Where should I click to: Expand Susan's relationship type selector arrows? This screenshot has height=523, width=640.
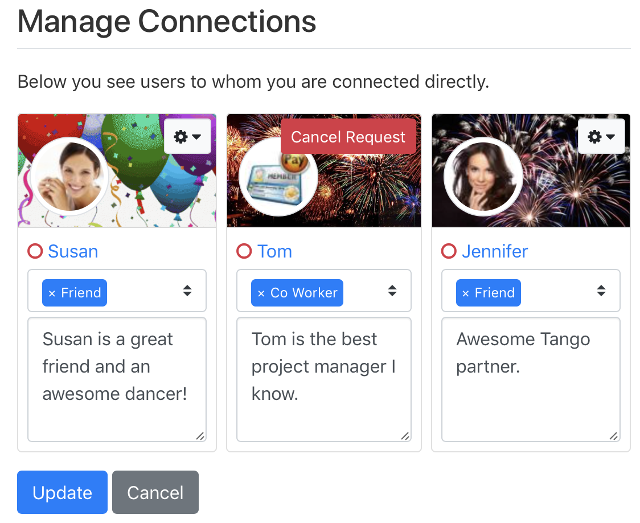tap(187, 291)
